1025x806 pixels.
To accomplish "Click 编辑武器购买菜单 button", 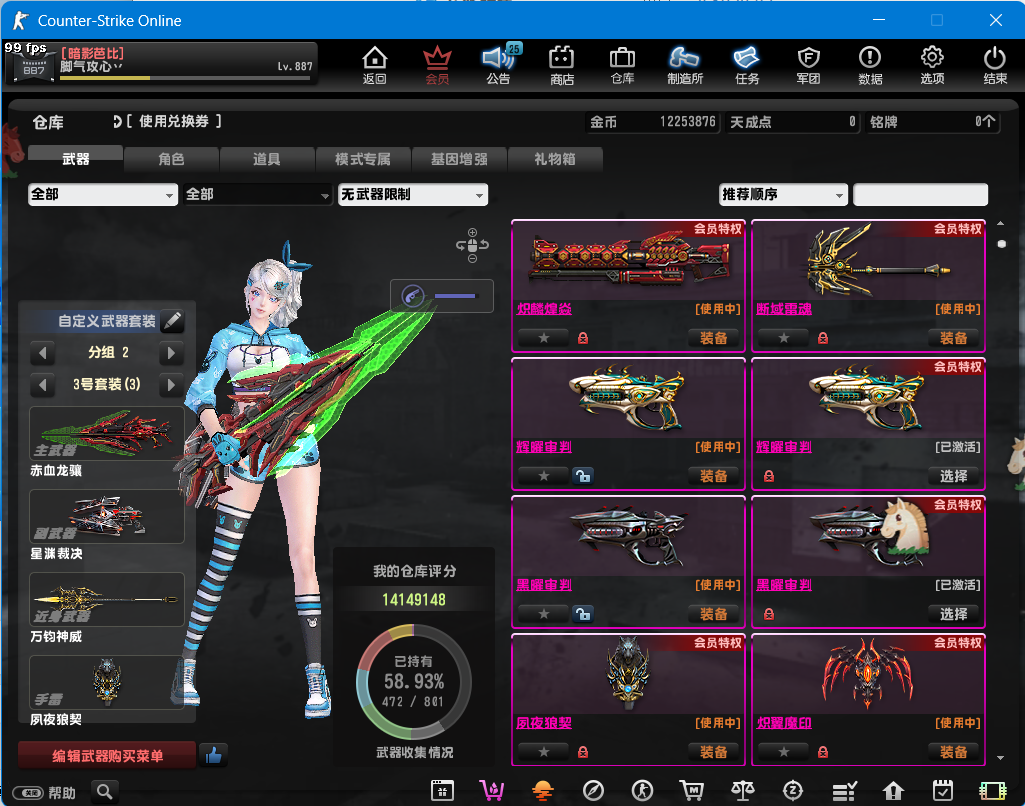I will [x=107, y=756].
